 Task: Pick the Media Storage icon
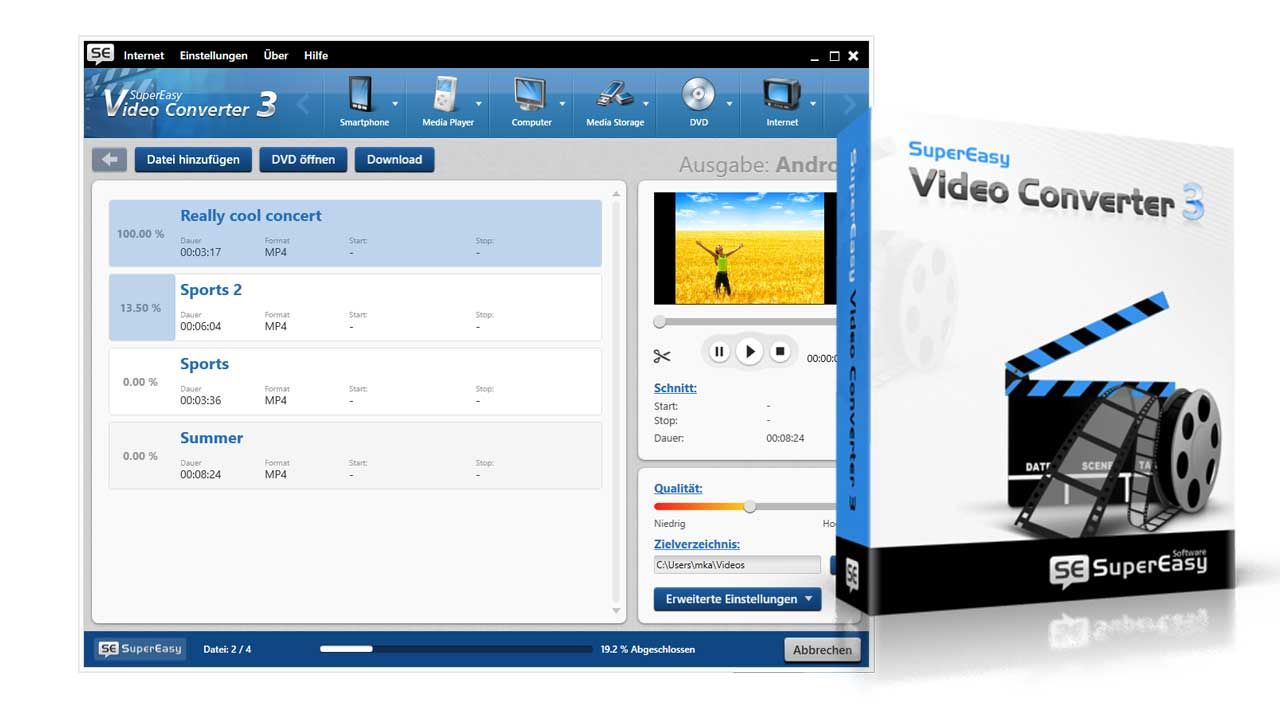coord(614,95)
